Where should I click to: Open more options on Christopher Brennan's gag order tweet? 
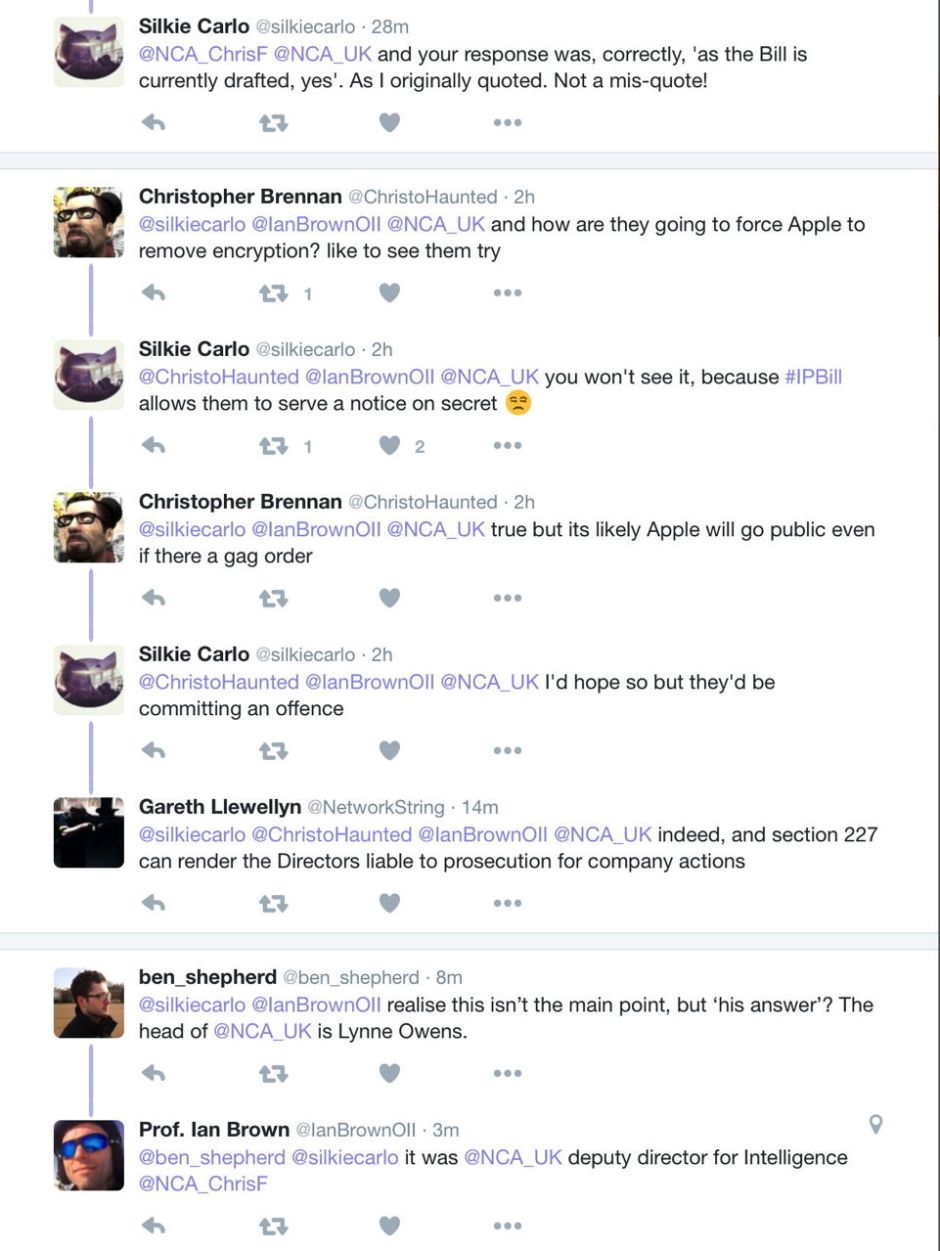(x=506, y=598)
